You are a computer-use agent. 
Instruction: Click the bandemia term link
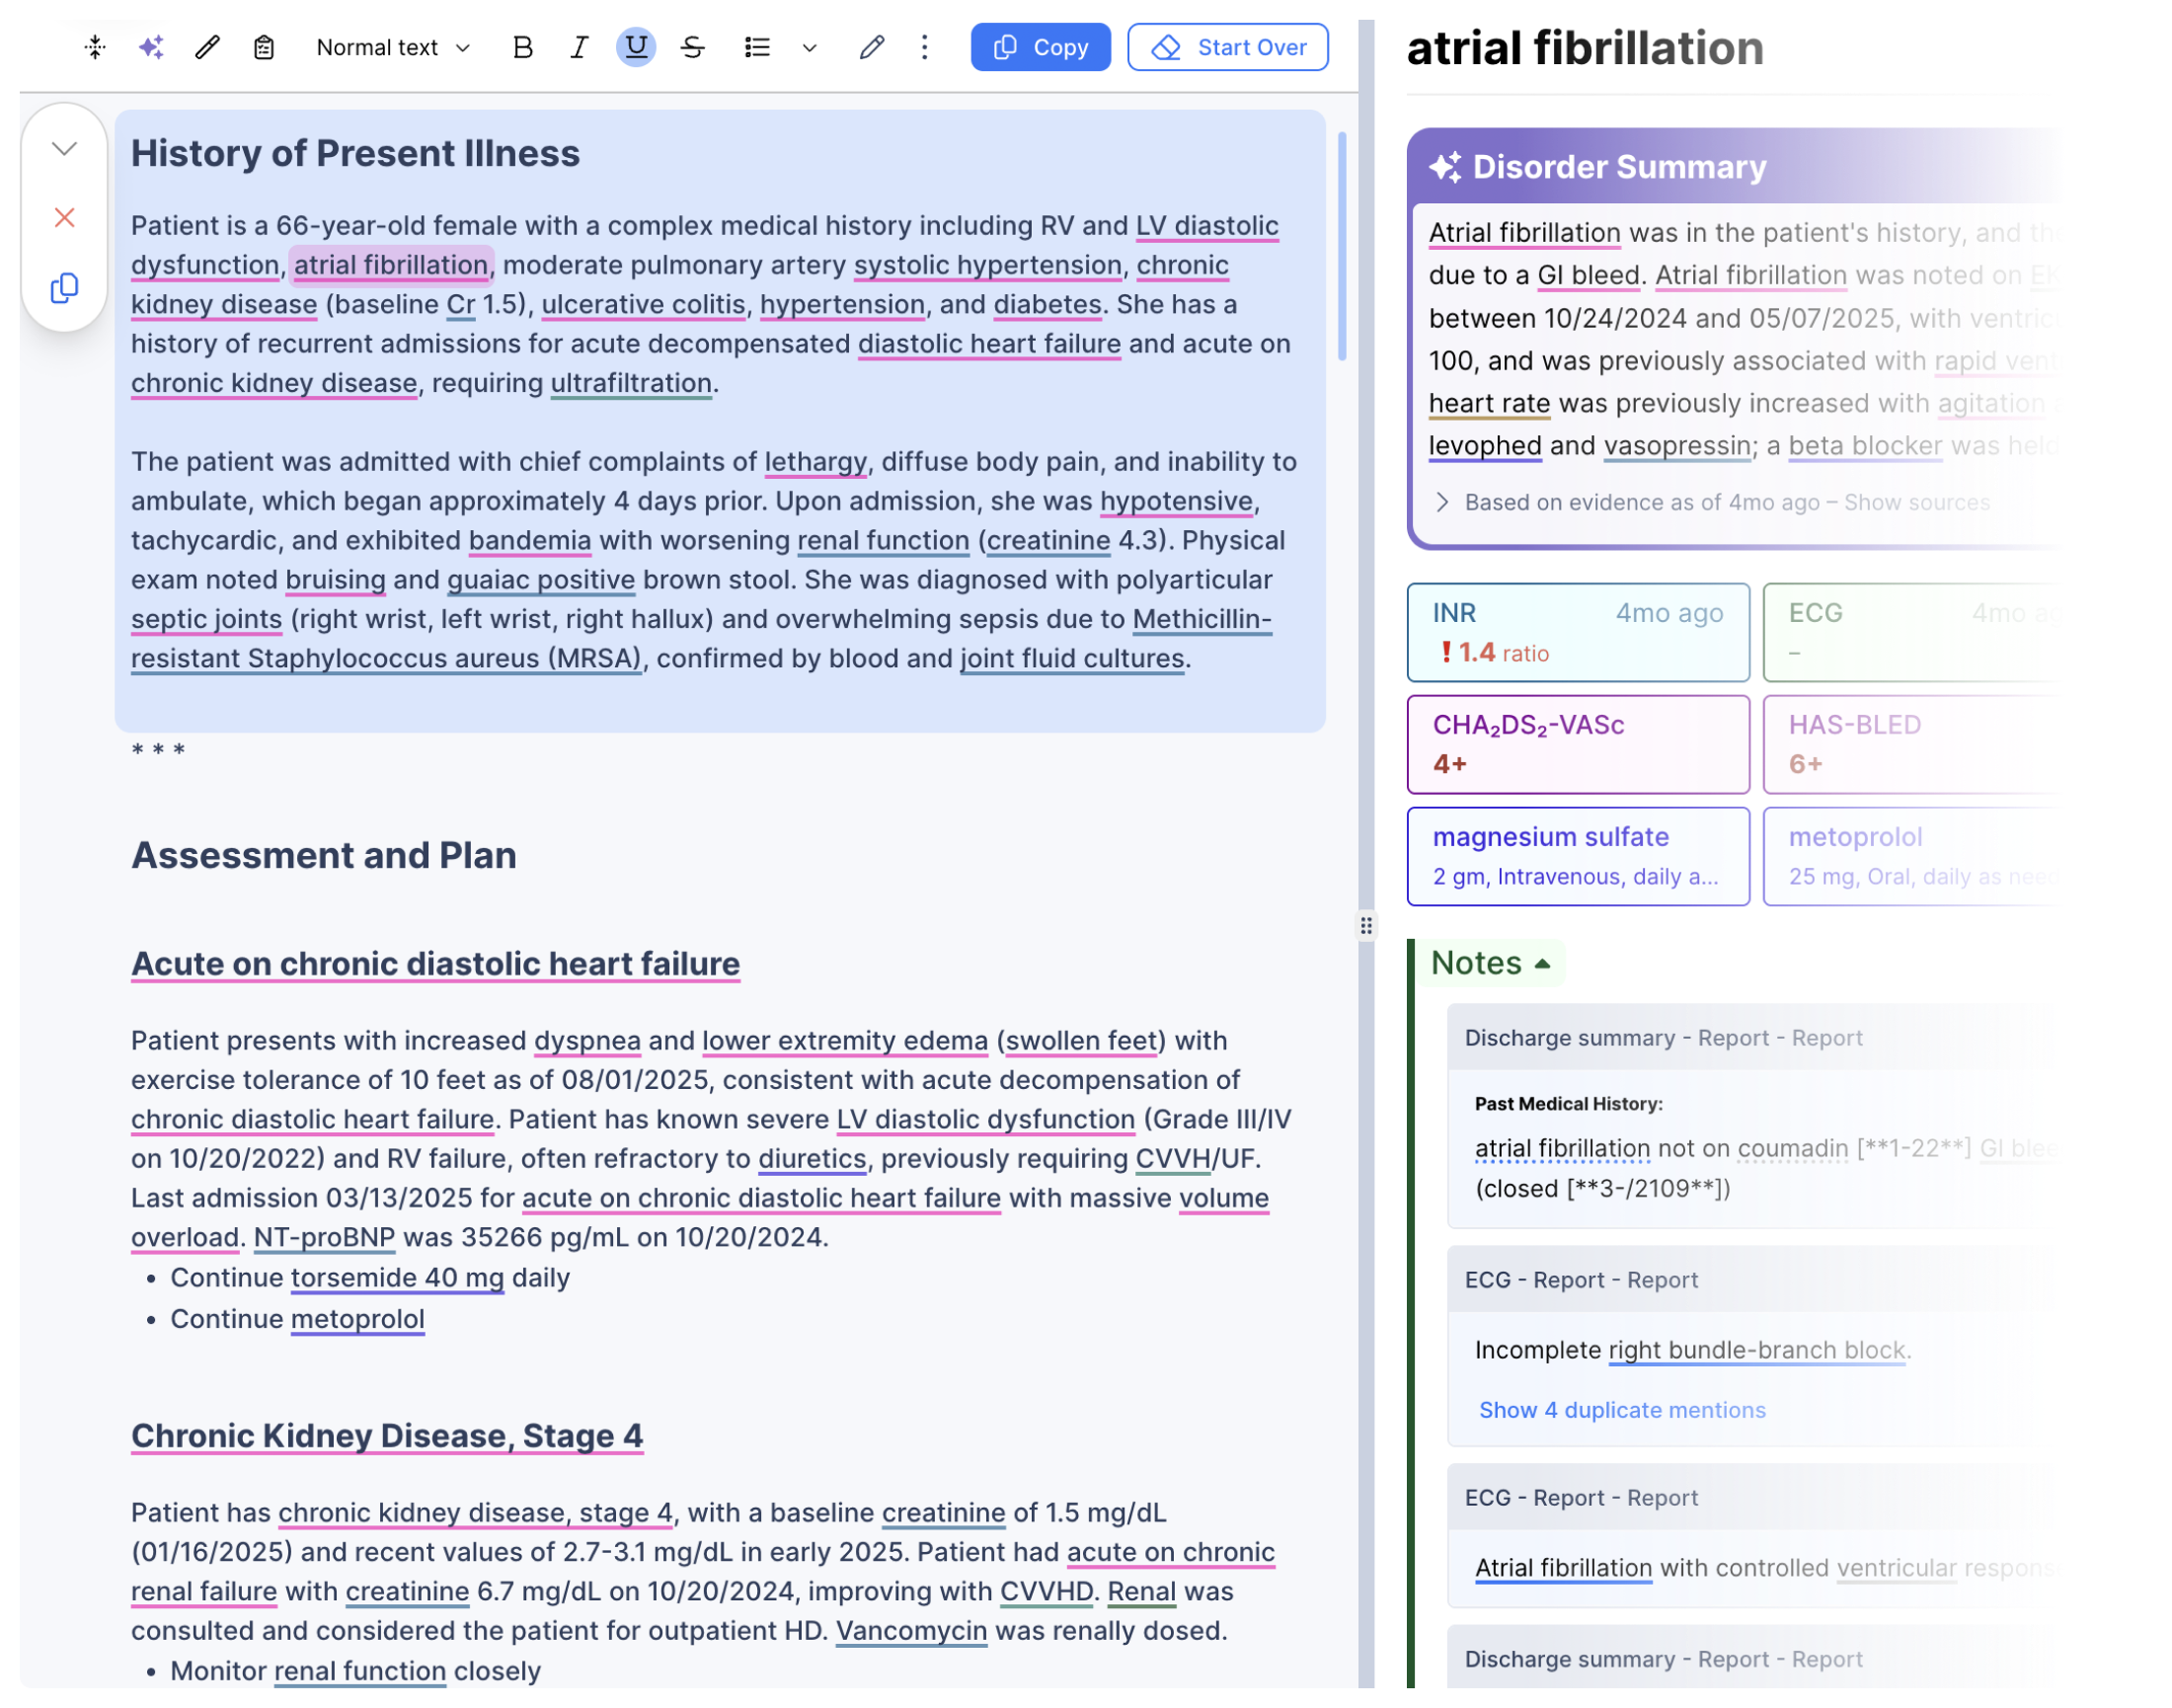530,541
